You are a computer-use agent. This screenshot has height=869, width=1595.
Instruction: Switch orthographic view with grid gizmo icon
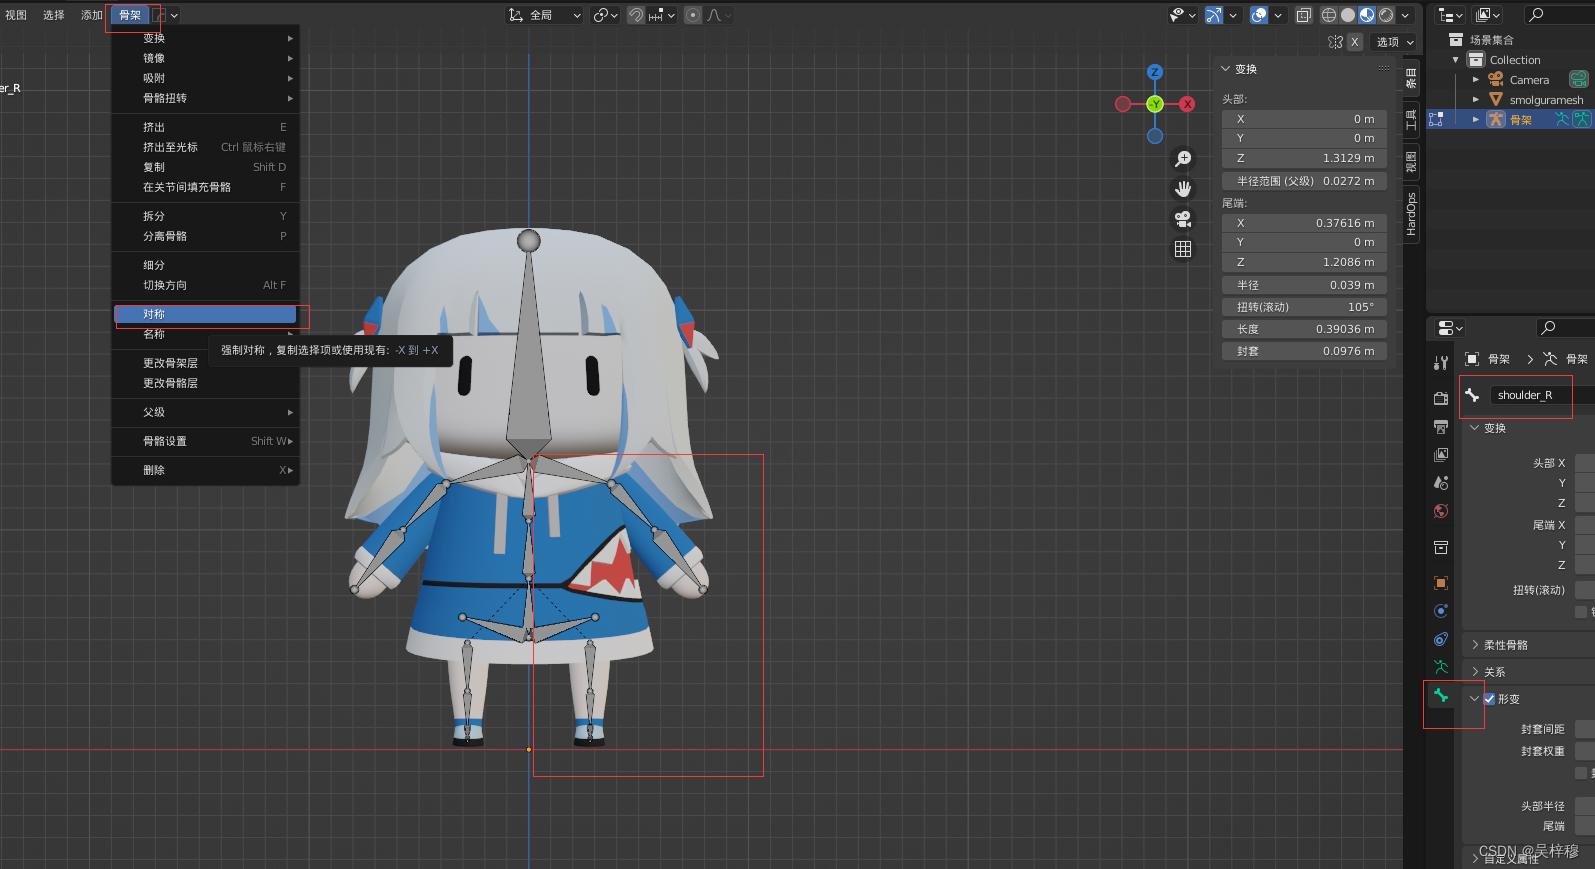click(1183, 249)
